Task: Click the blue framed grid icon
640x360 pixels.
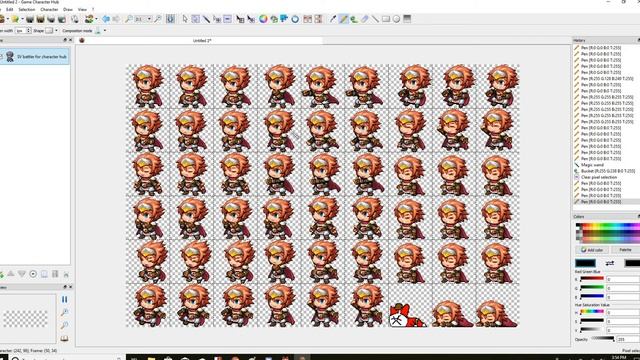Action: (x=170, y=19)
